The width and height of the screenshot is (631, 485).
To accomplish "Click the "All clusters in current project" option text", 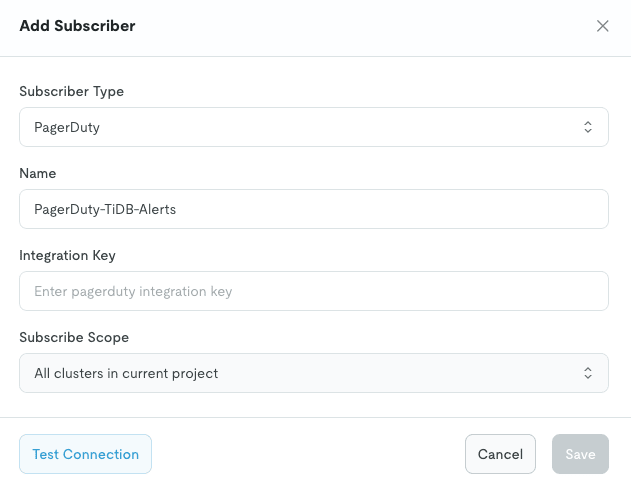I will tap(126, 374).
